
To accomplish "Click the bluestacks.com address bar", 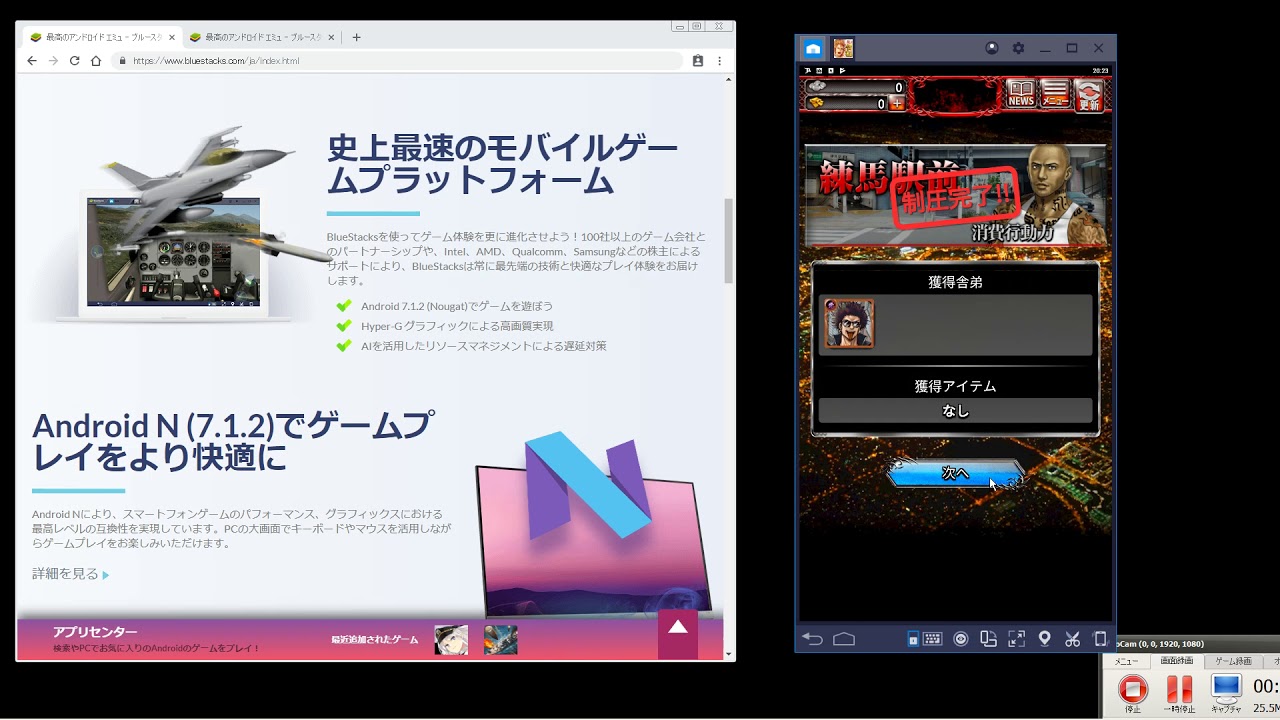I will 397,61.
